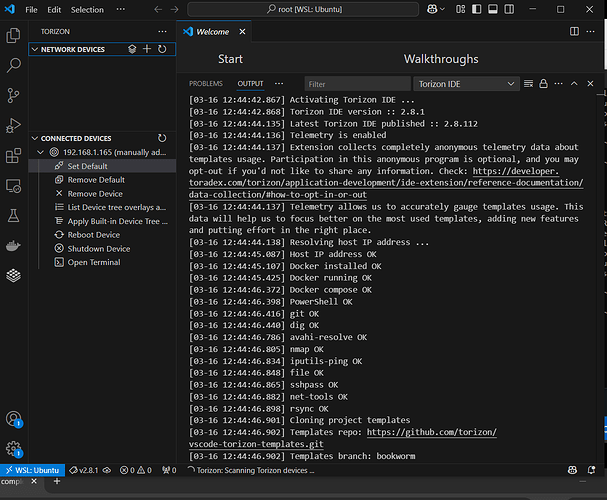Go back in navigation history
Image resolution: width=607 pixels, height=500 pixels.
pos(158,9)
